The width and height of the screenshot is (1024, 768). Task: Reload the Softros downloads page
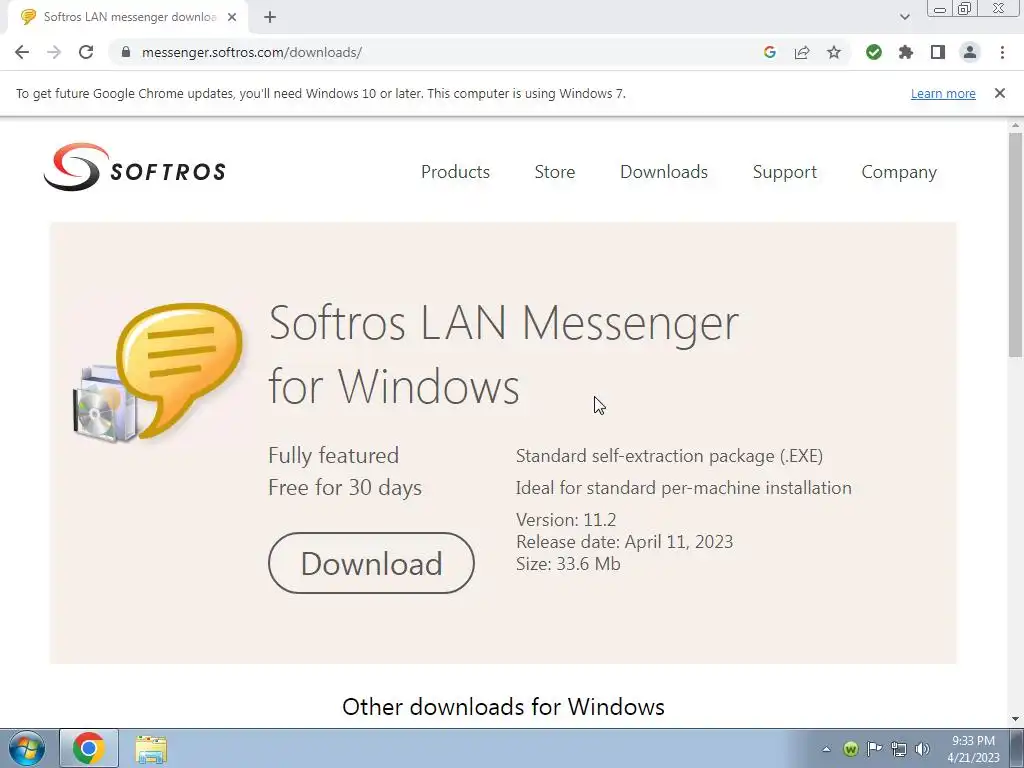click(x=86, y=52)
